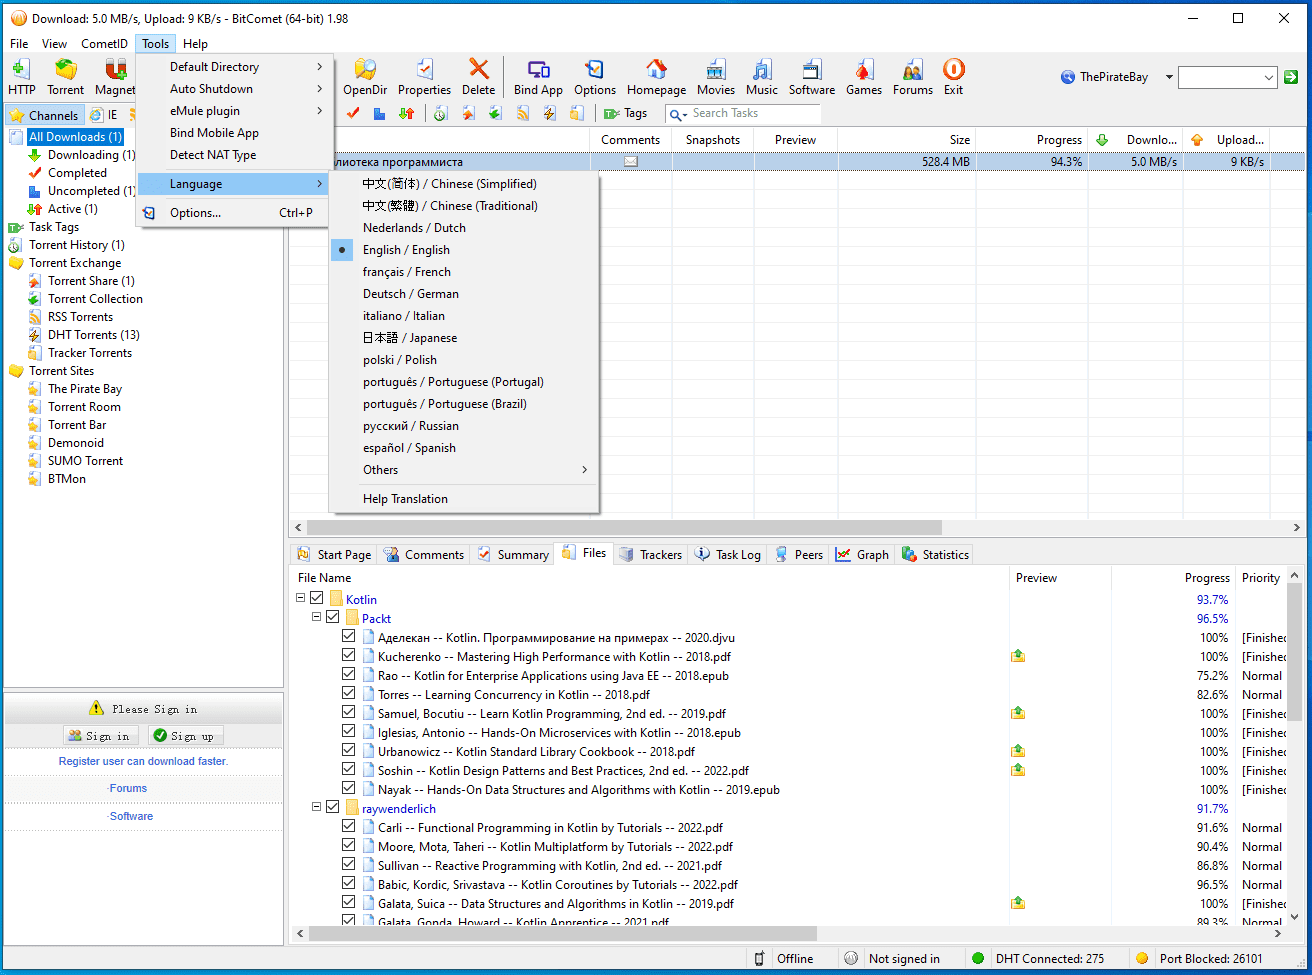Click the envelope icon in Comments column
This screenshot has width=1312, height=975.
(x=631, y=162)
